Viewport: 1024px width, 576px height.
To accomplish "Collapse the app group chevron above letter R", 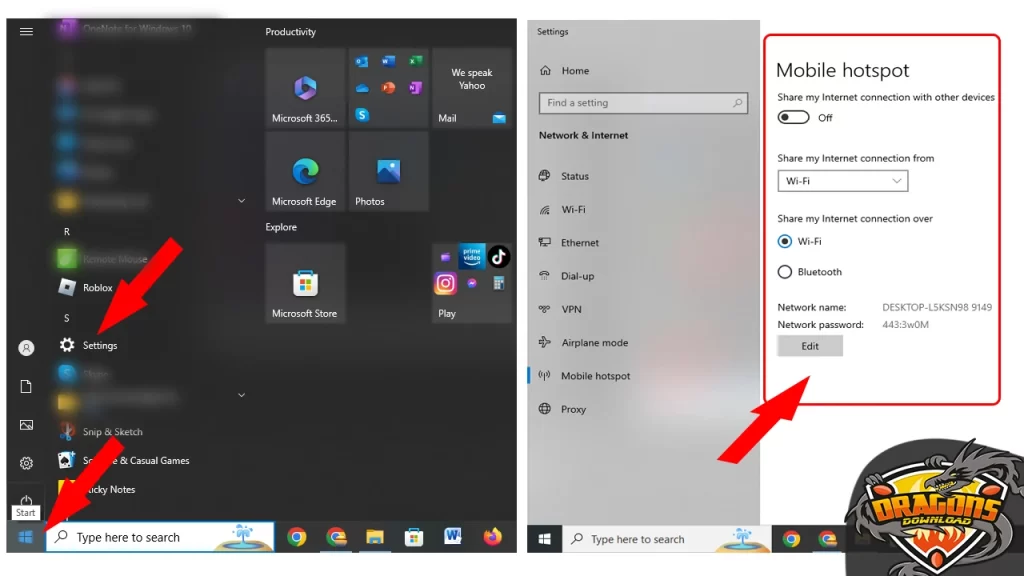I will tap(241, 201).
